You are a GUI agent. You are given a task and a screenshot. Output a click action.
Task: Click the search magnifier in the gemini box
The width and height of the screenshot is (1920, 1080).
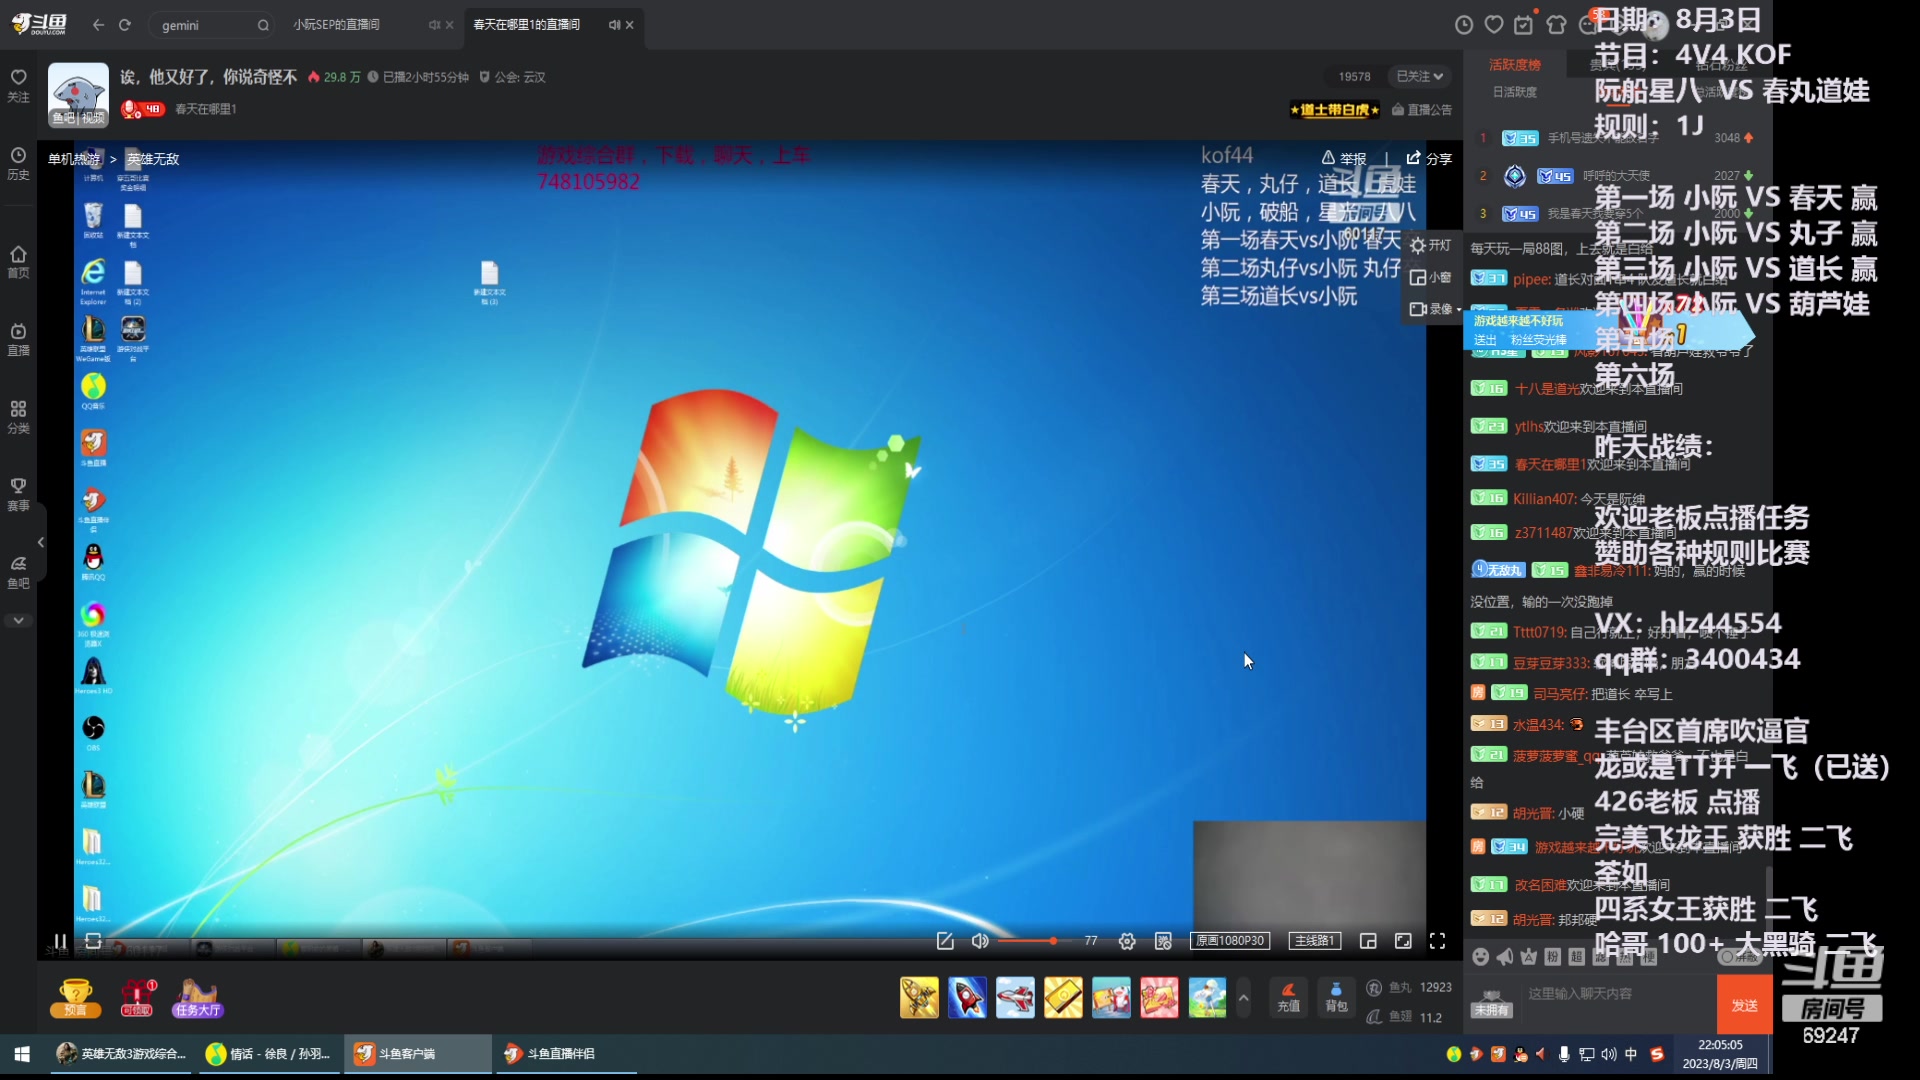[x=263, y=25]
